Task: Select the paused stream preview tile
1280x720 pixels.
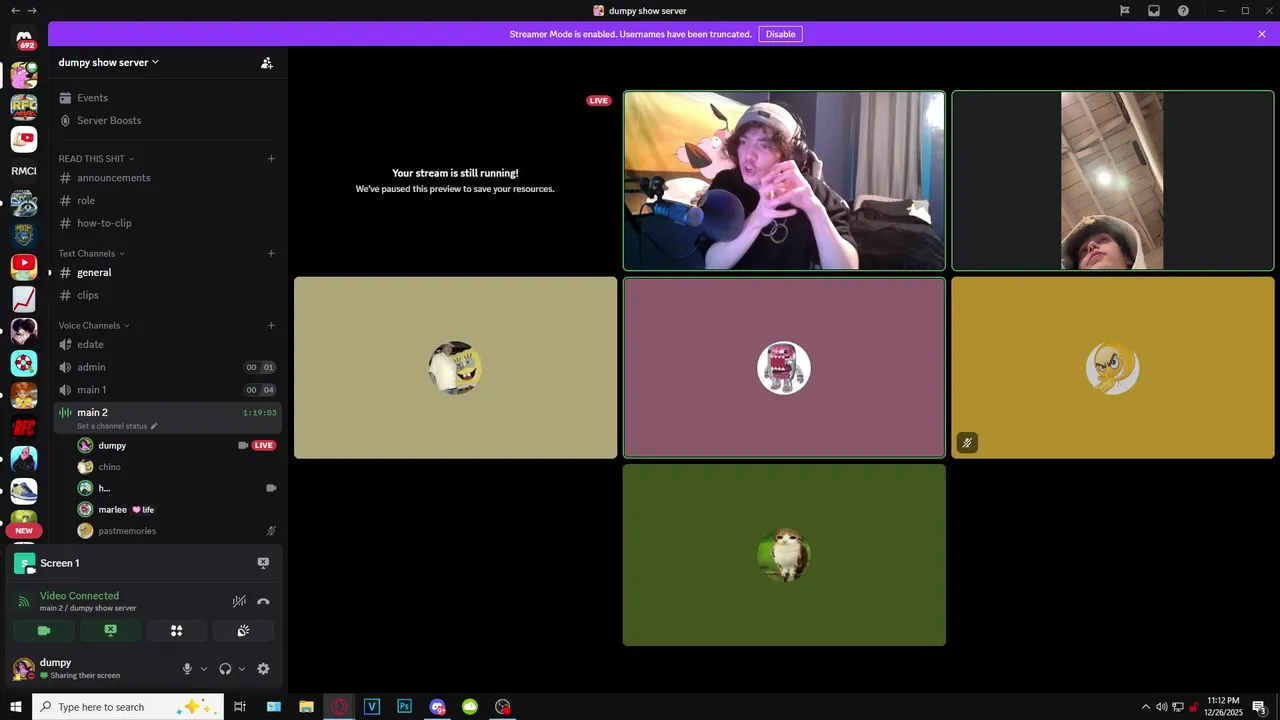Action: click(455, 181)
